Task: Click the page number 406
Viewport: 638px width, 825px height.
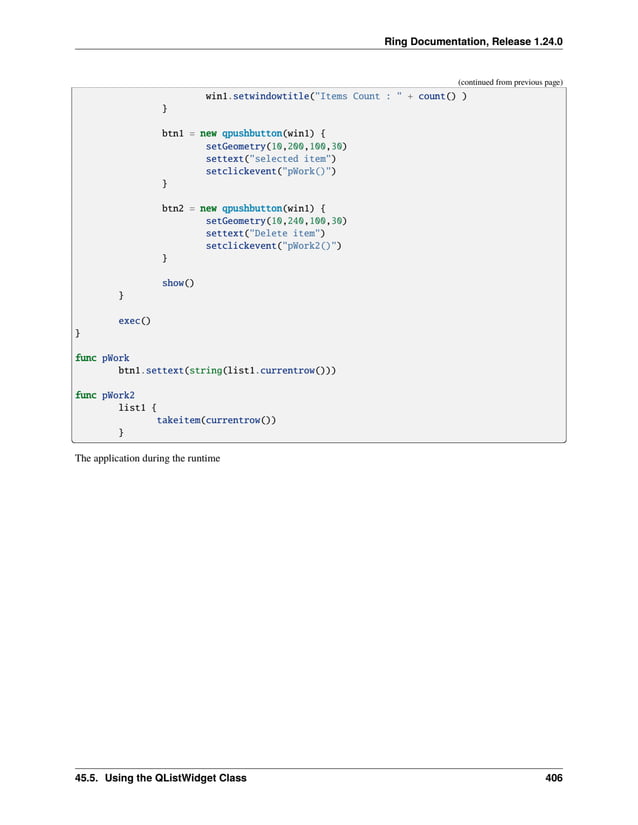Action: tap(554, 778)
